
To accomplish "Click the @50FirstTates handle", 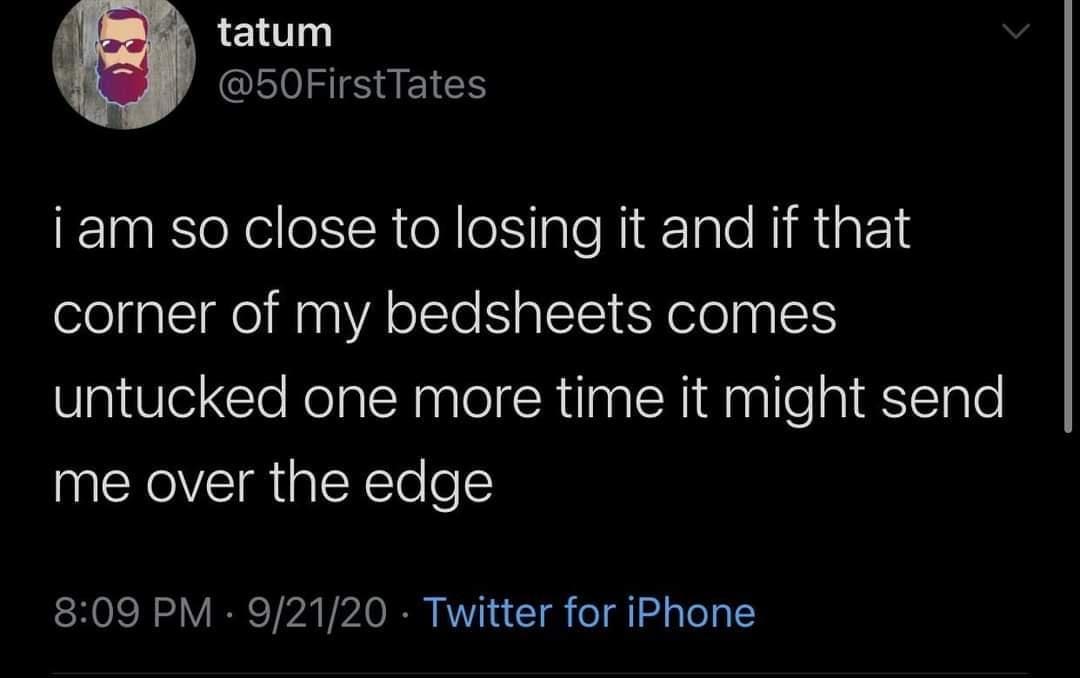I will [x=352, y=85].
